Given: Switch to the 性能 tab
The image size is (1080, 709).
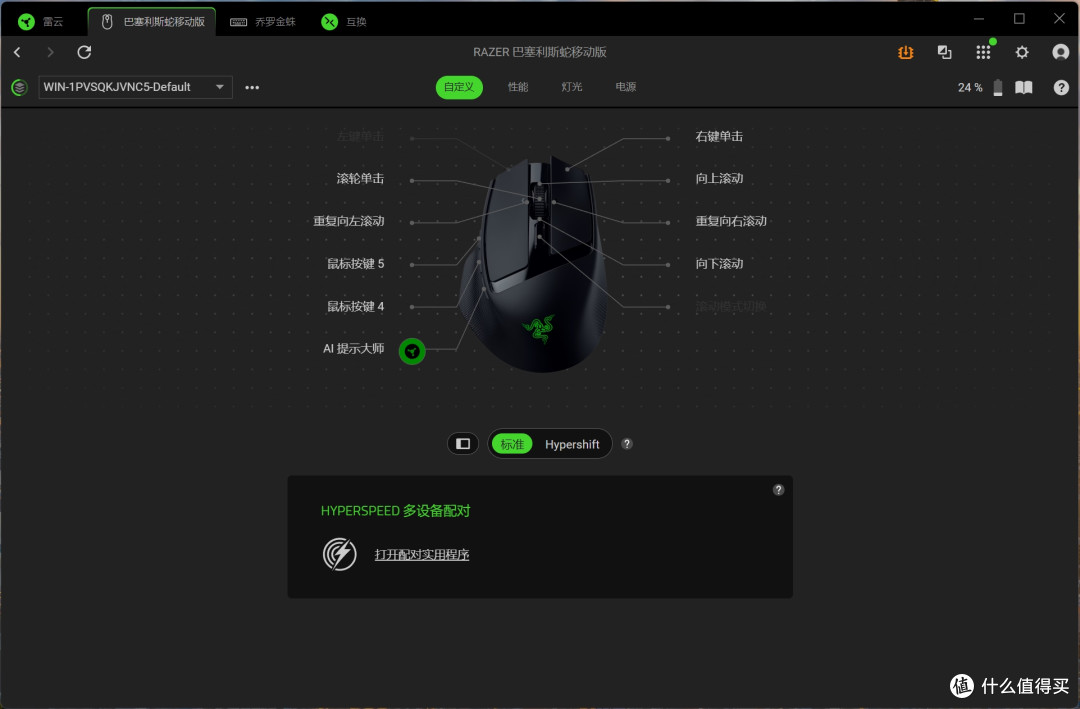Looking at the screenshot, I should tap(518, 88).
